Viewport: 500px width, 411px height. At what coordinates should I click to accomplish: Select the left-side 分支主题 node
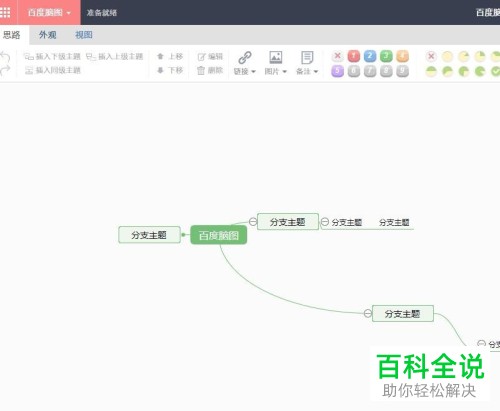pyautogui.click(x=149, y=235)
